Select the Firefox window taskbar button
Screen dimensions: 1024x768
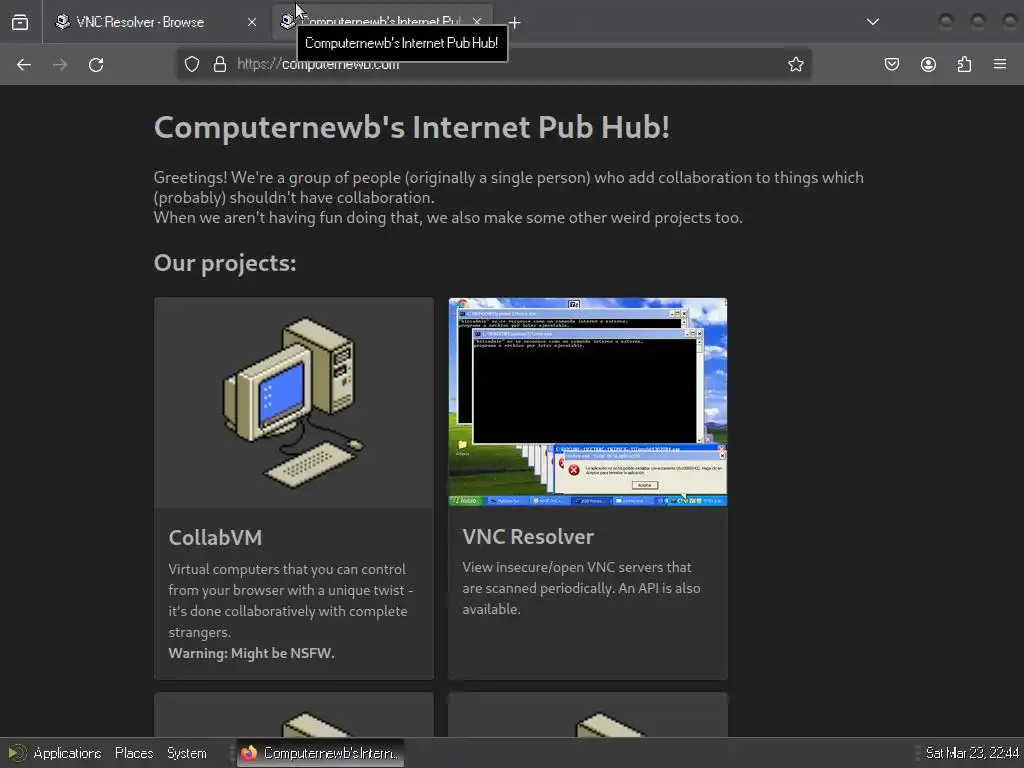tap(320, 753)
